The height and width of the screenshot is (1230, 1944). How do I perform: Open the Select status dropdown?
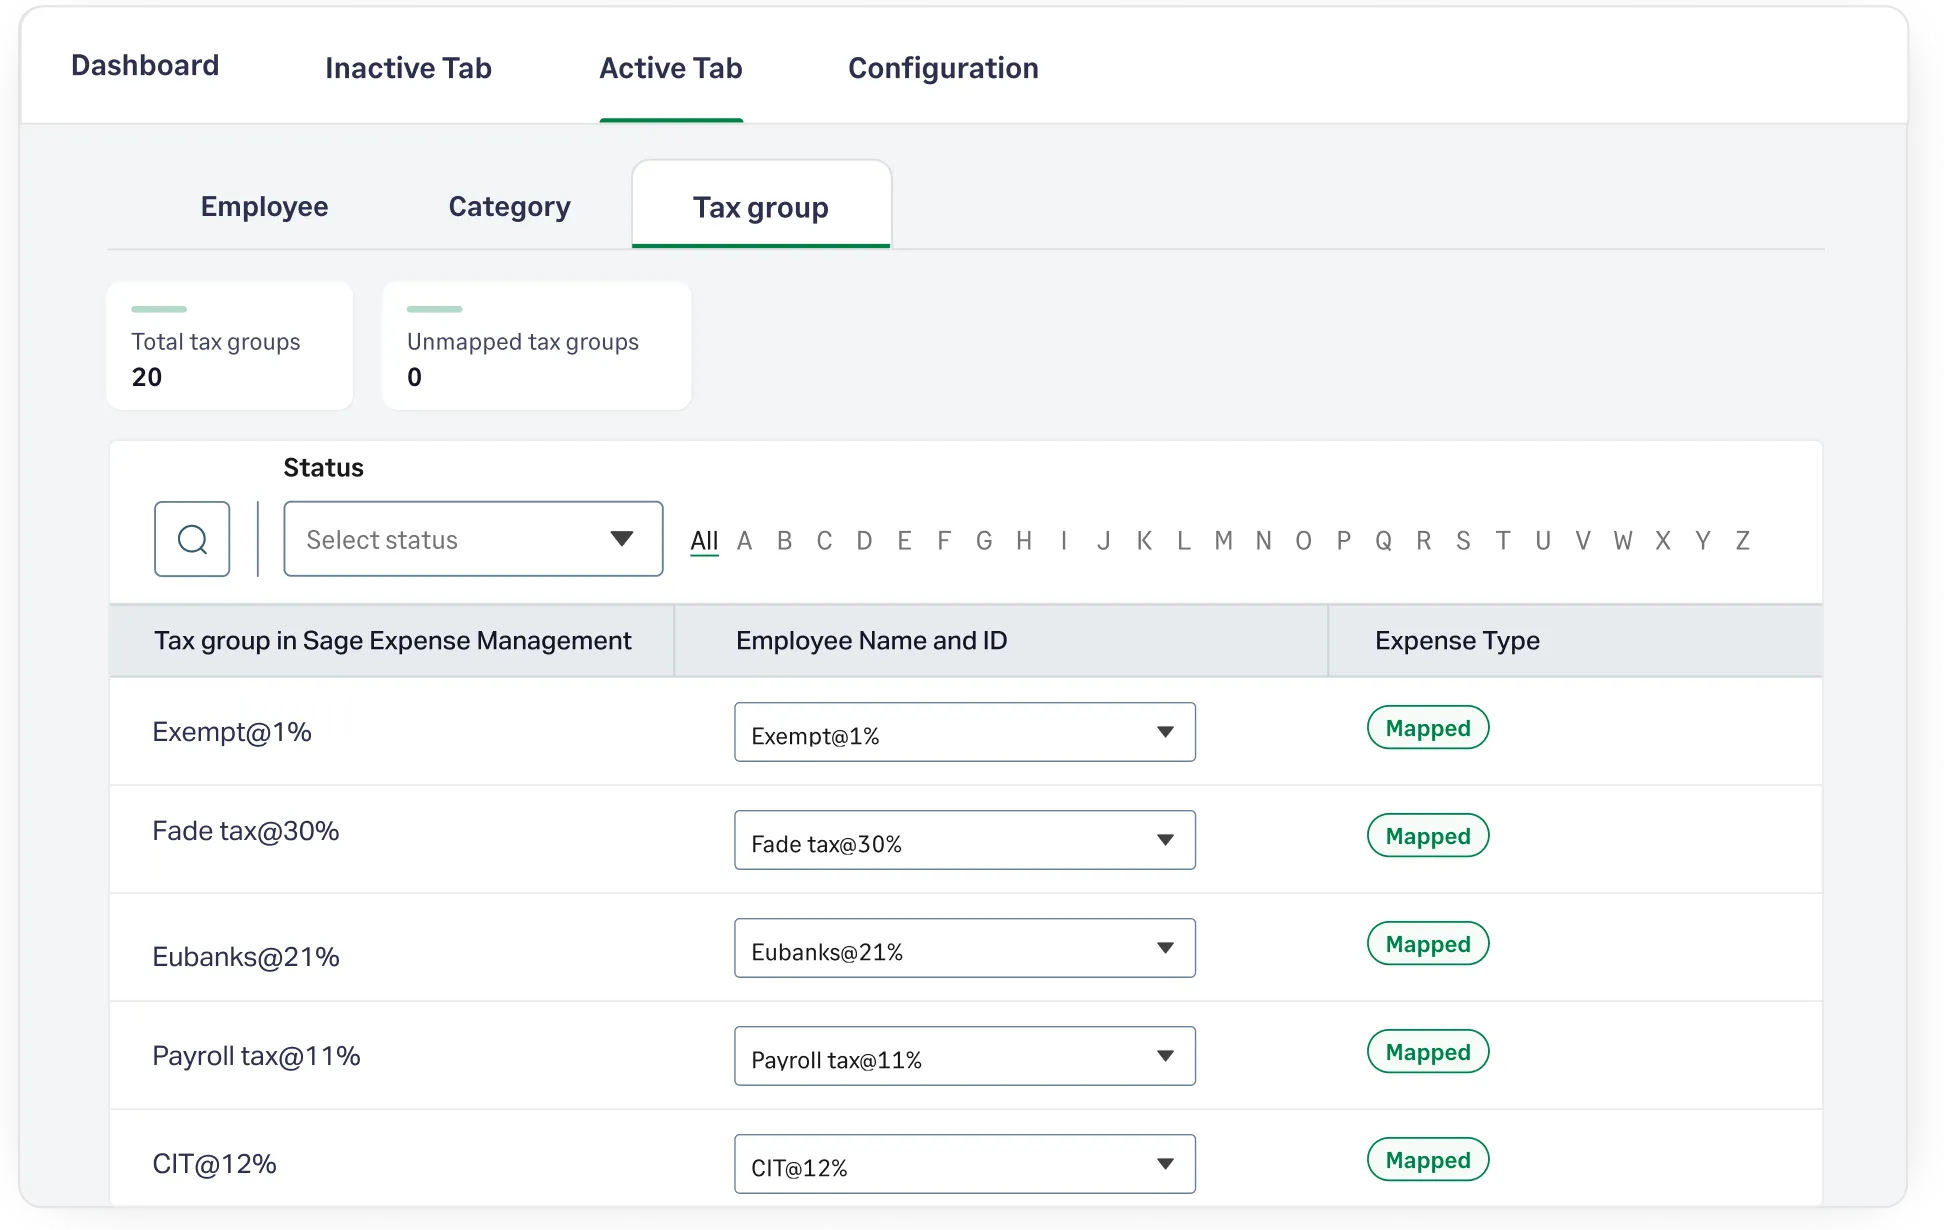[x=473, y=539]
